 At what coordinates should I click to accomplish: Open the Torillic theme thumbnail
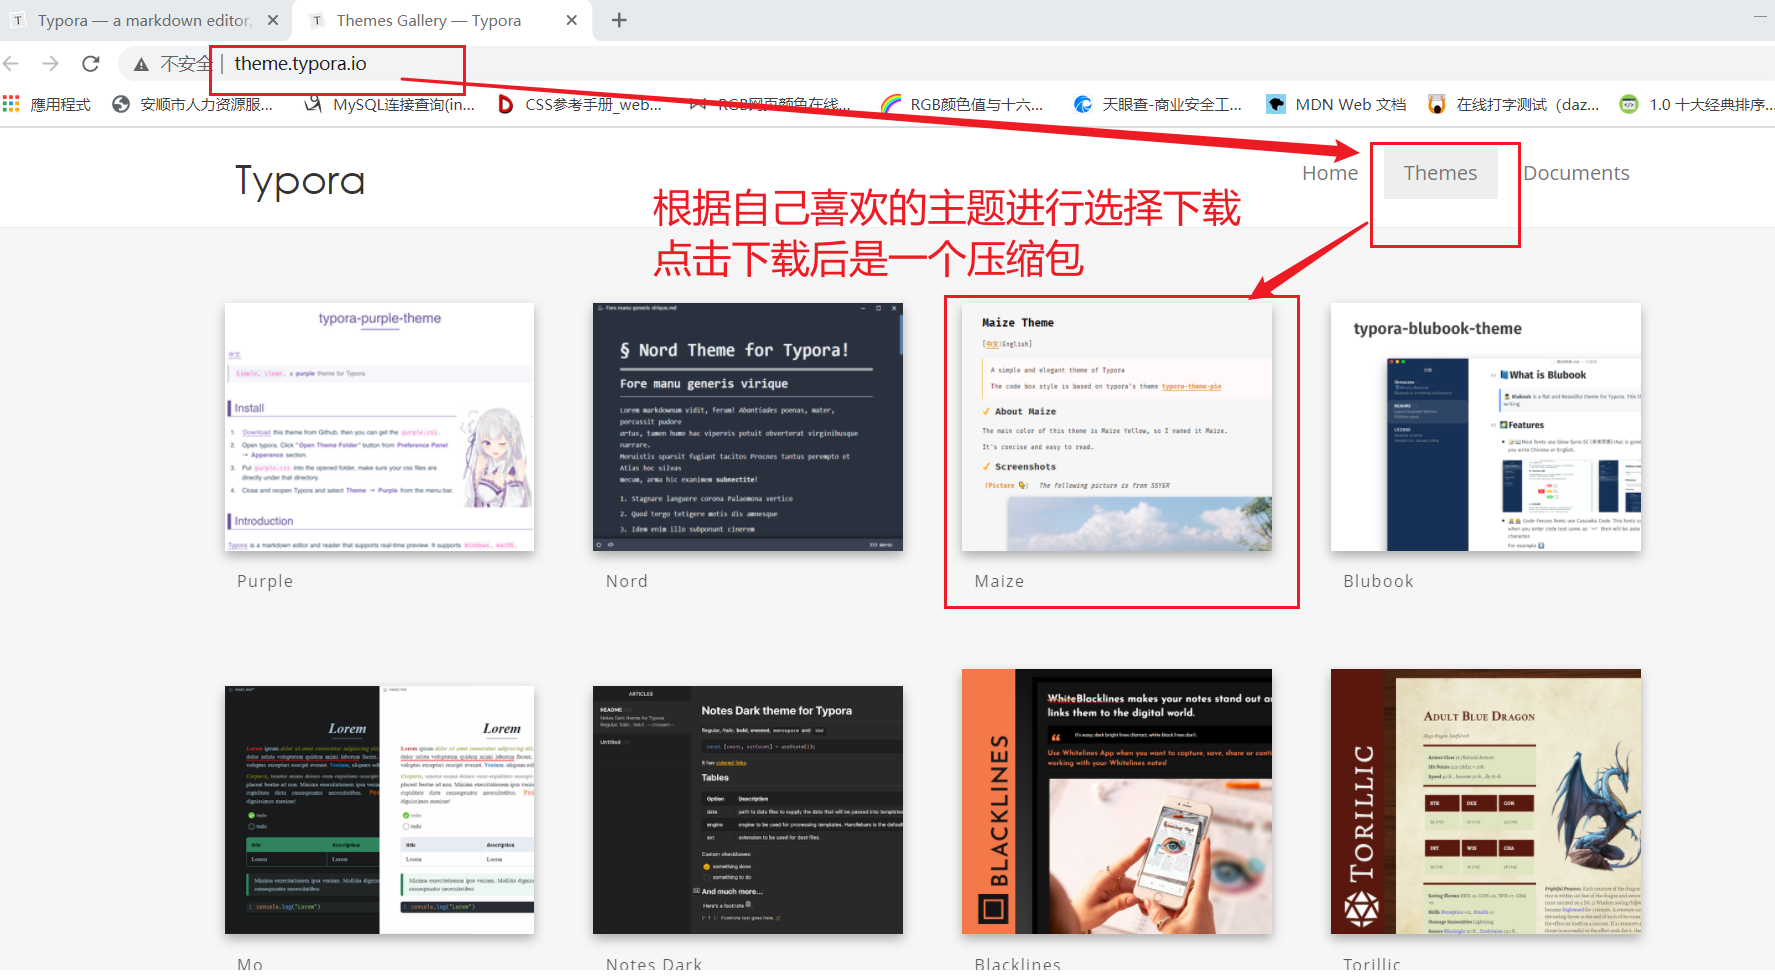1486,802
